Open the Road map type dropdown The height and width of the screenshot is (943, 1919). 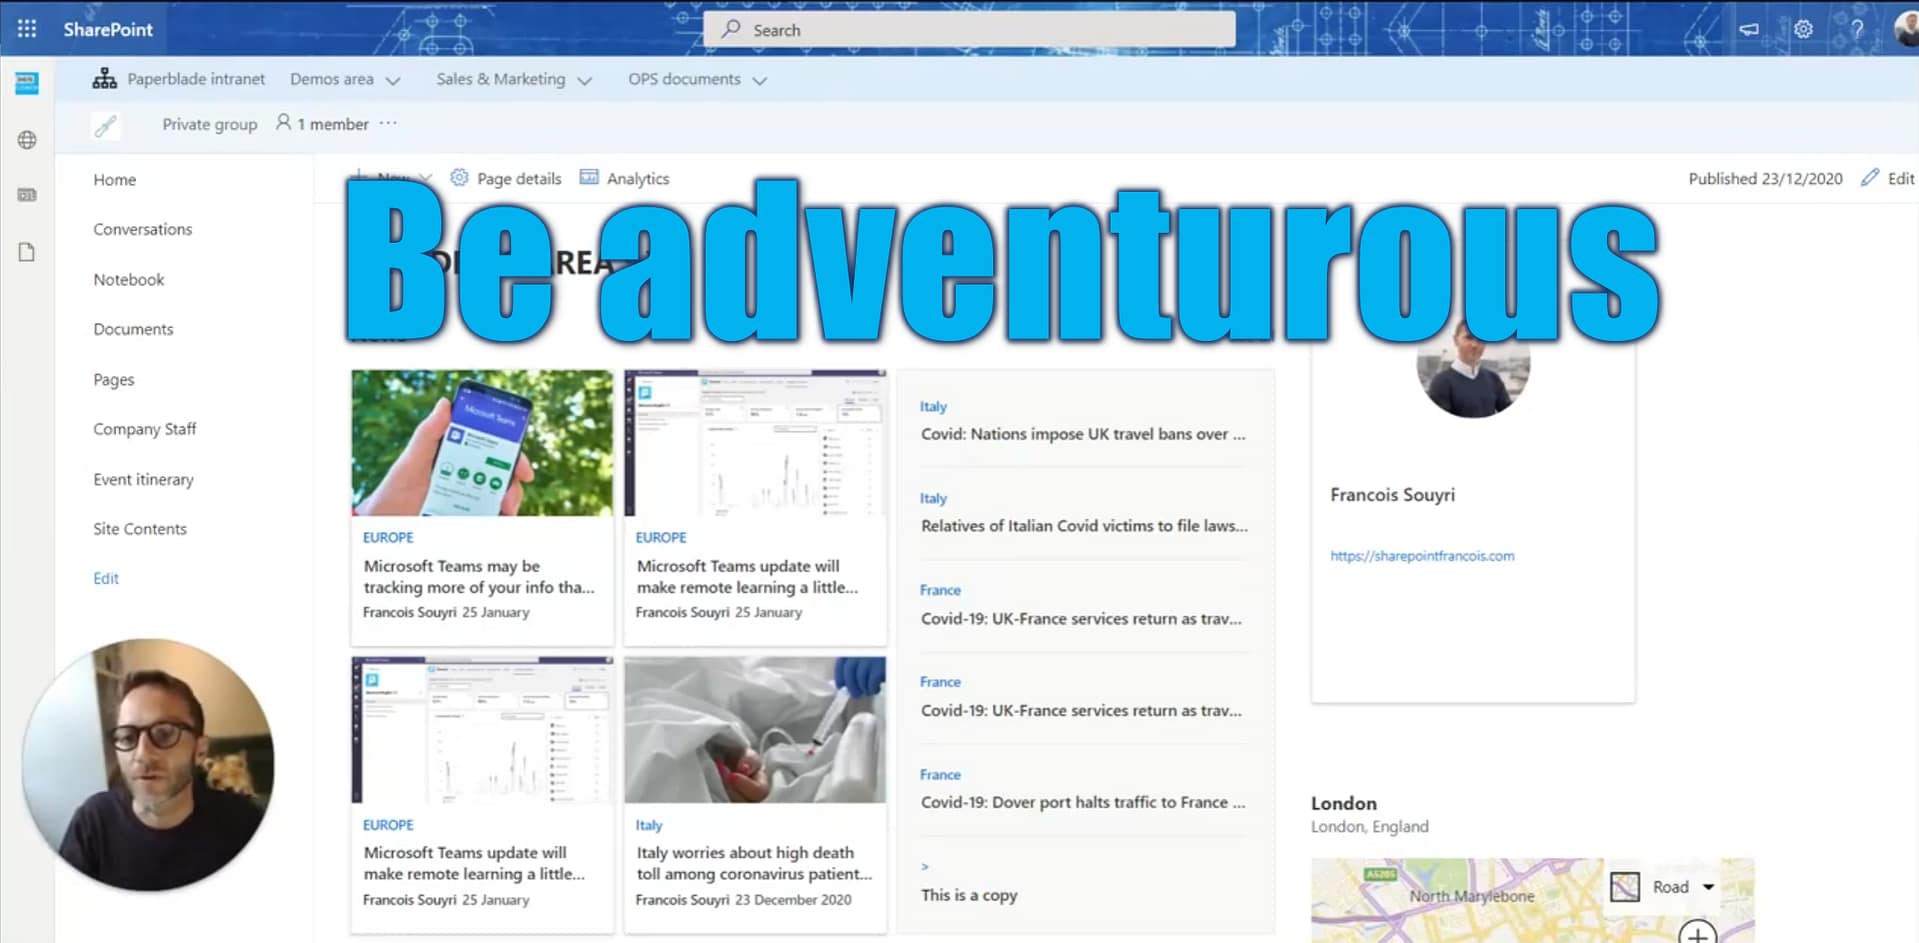[x=1708, y=887]
